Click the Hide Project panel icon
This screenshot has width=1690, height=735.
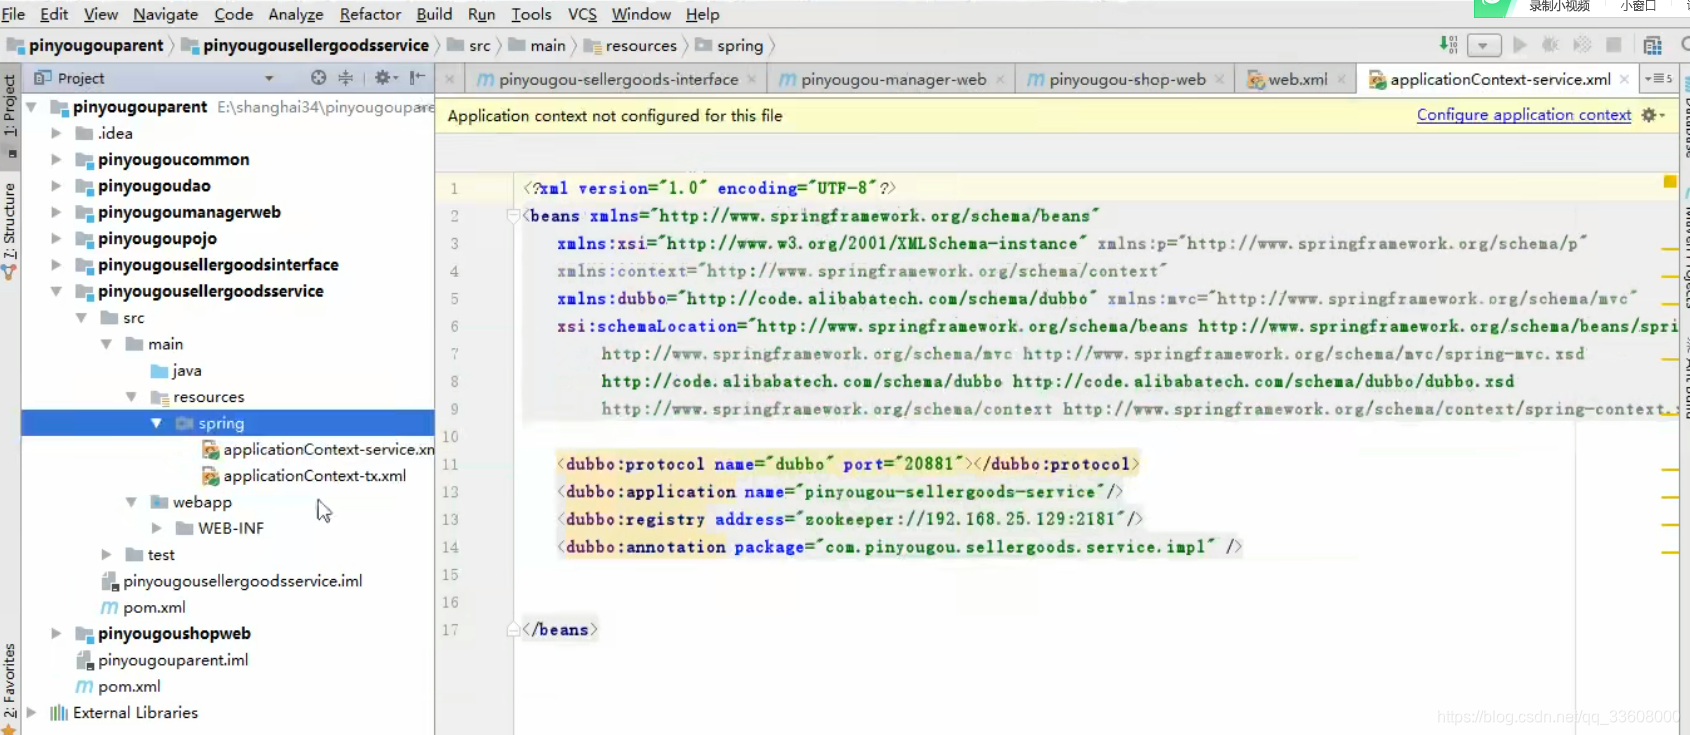[417, 78]
